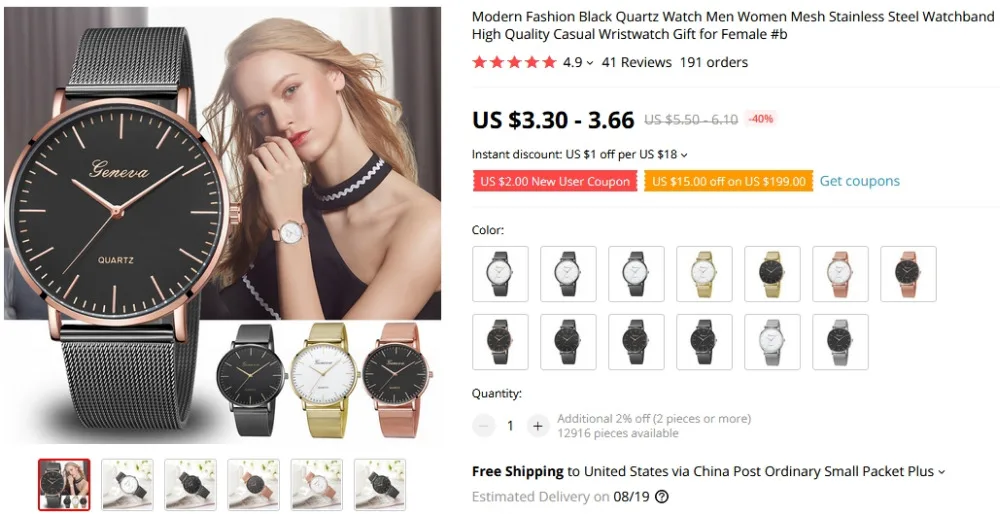Claim the US $15.00 off on US $199.00 coupon
This screenshot has width=1000, height=514.
click(728, 181)
